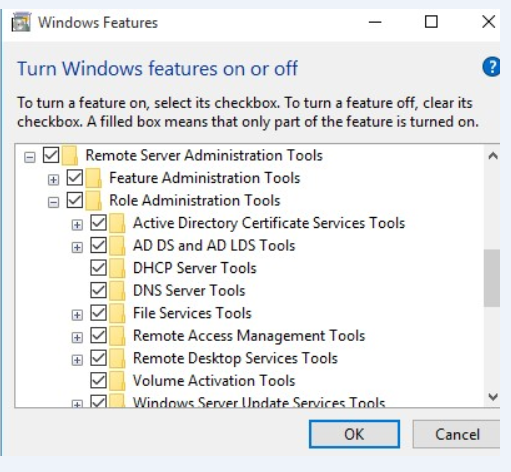Select the DHCP Server Tools label
Viewport: 511px width, 472px height.
coord(195,268)
